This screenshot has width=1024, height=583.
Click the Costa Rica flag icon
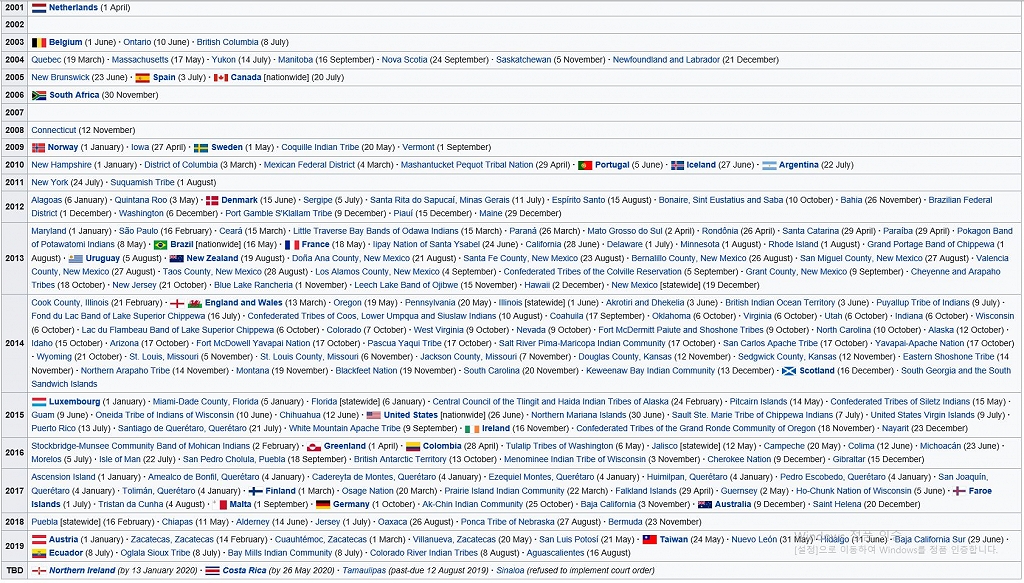pyautogui.click(x=212, y=571)
